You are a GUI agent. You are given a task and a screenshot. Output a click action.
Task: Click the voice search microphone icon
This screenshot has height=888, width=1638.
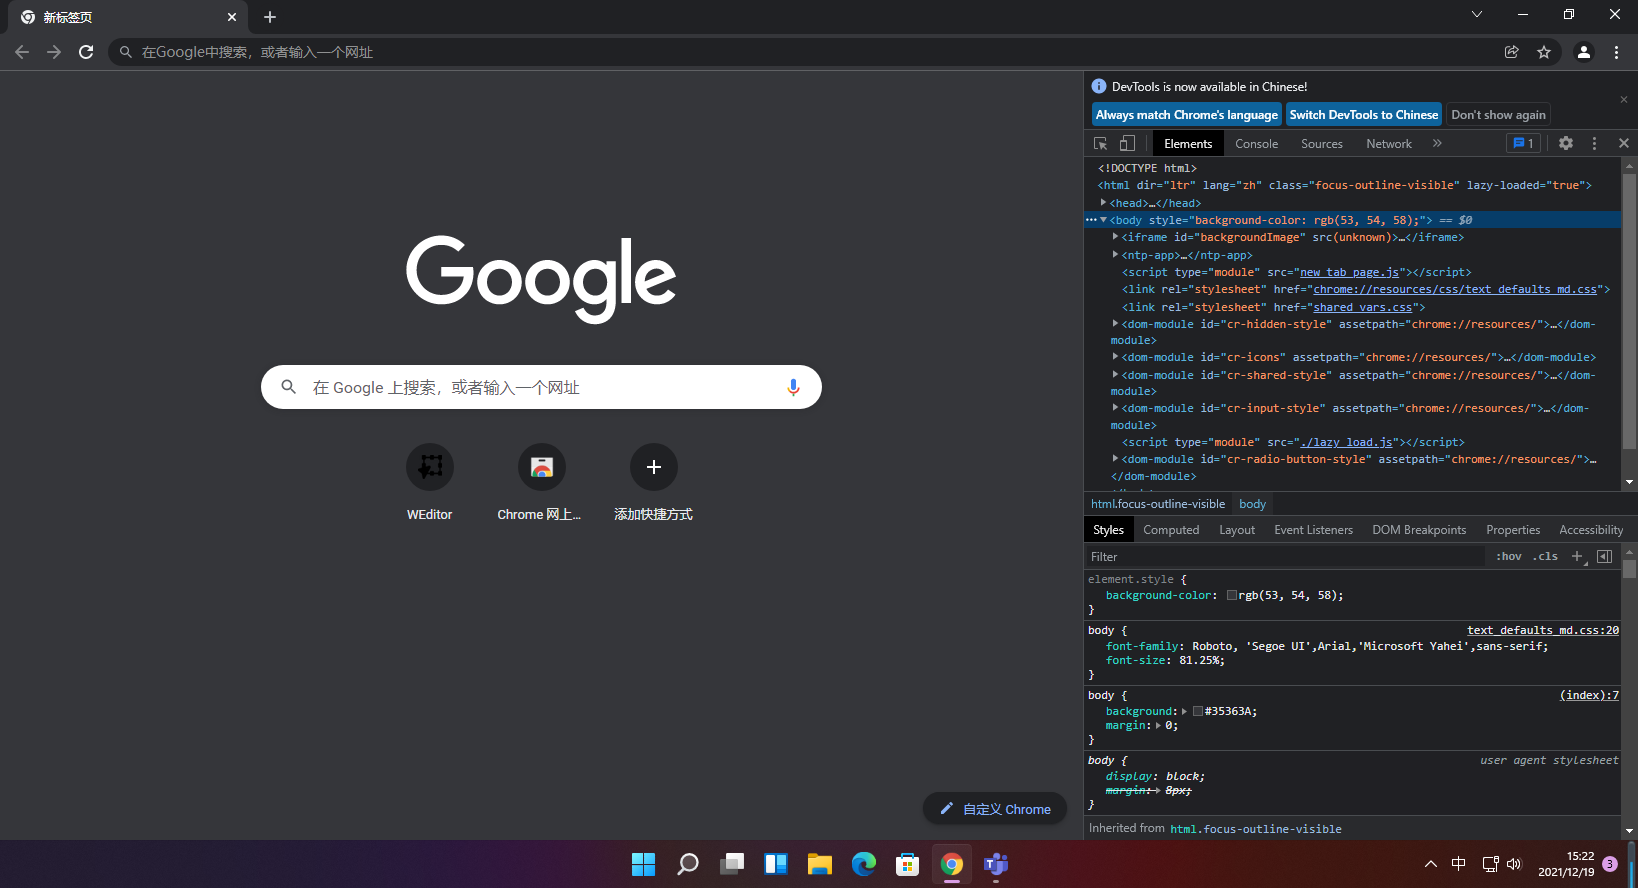pyautogui.click(x=793, y=387)
